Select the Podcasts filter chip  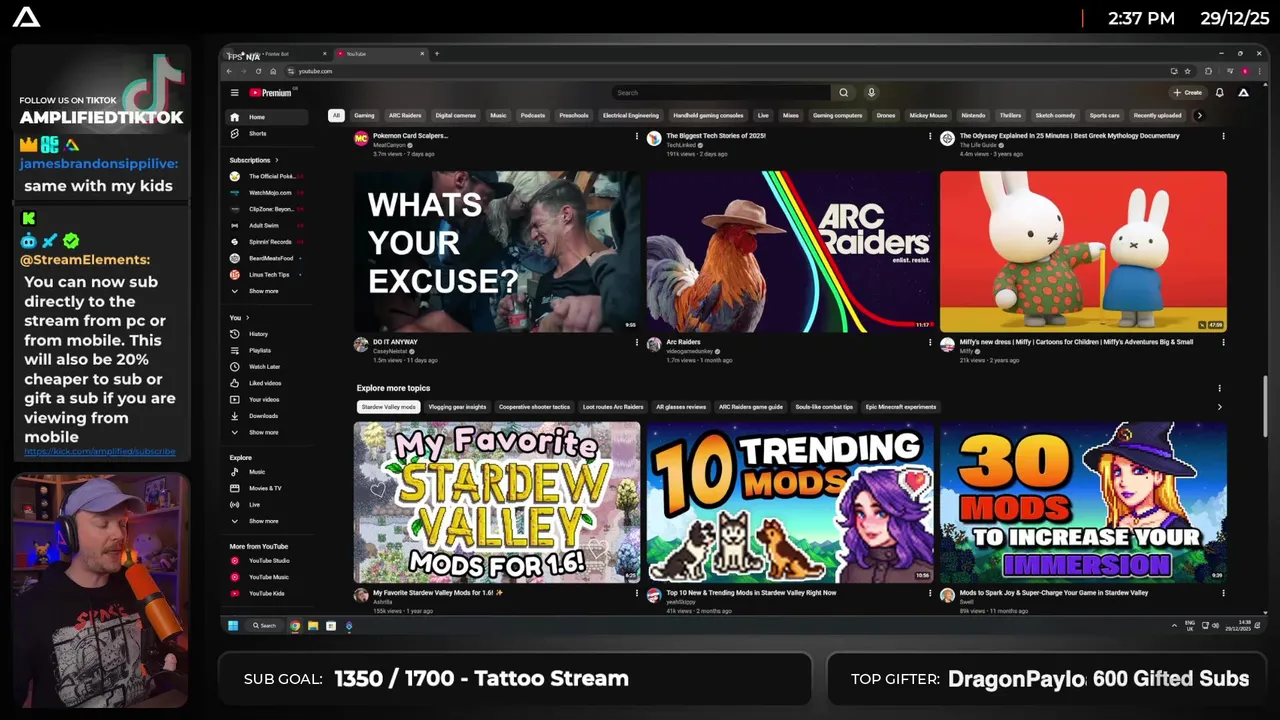click(x=533, y=115)
